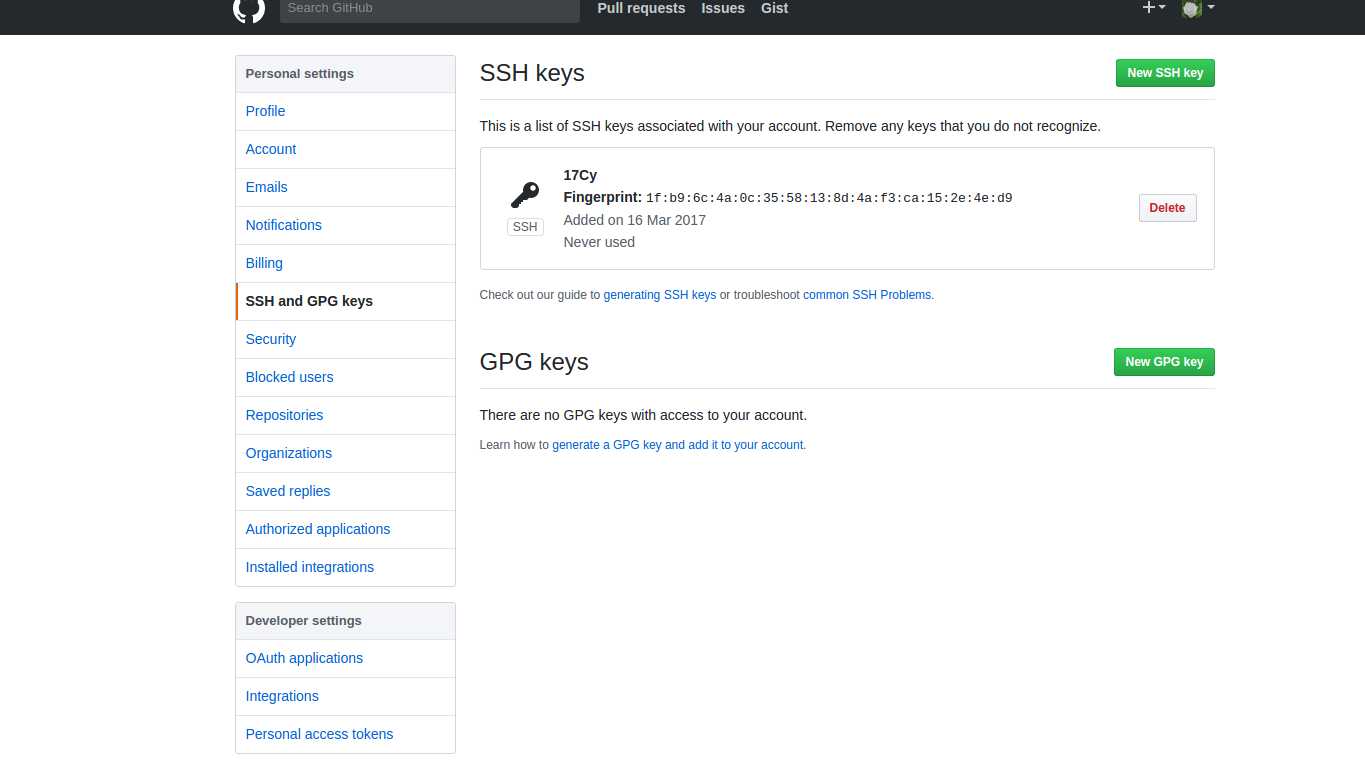Open Repositories settings

[345, 415]
